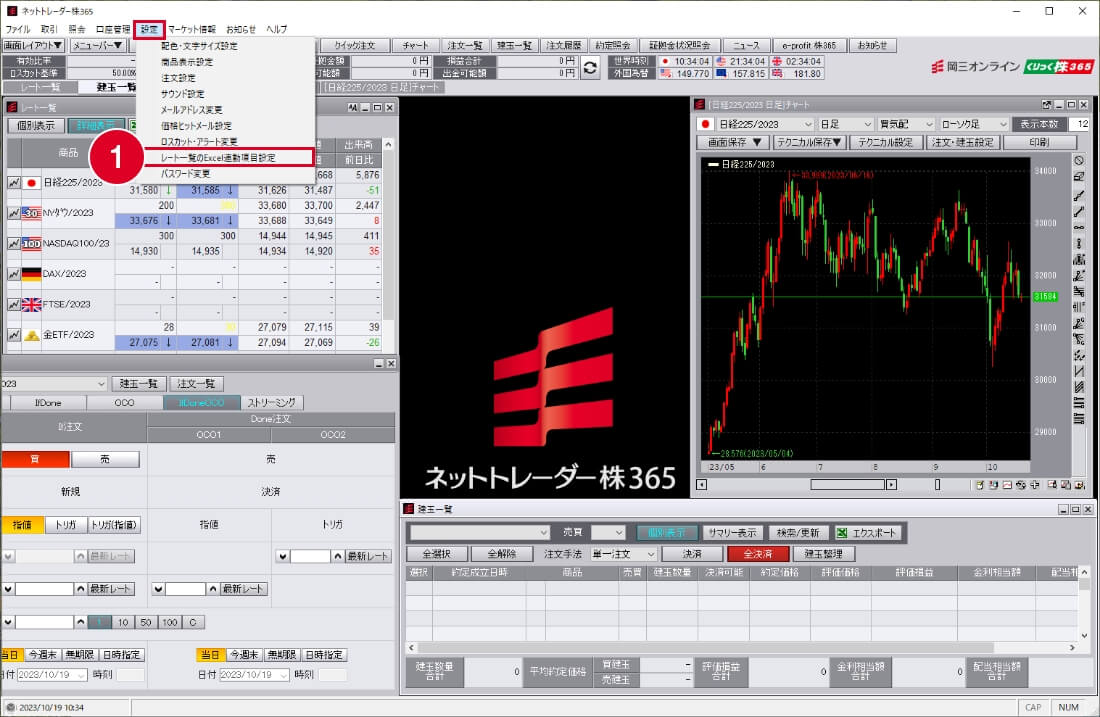Screen dimensions: 1100x717
Task: Open the NYダウ/2023 row chart icon
Action: [13, 213]
